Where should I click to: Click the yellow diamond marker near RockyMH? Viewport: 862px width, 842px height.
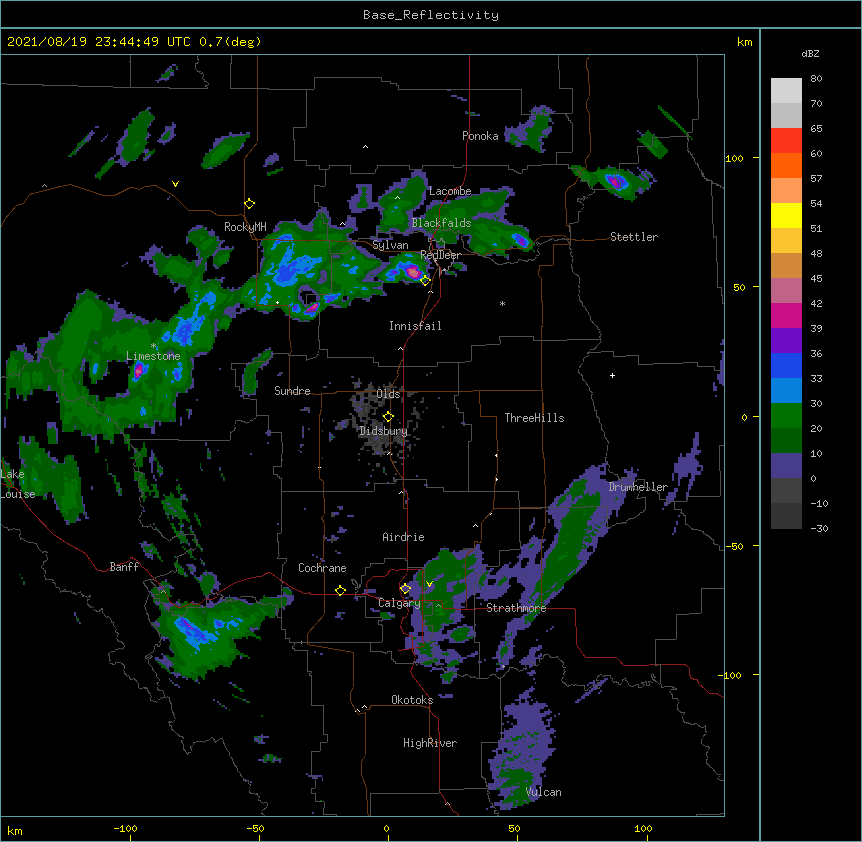[250, 204]
